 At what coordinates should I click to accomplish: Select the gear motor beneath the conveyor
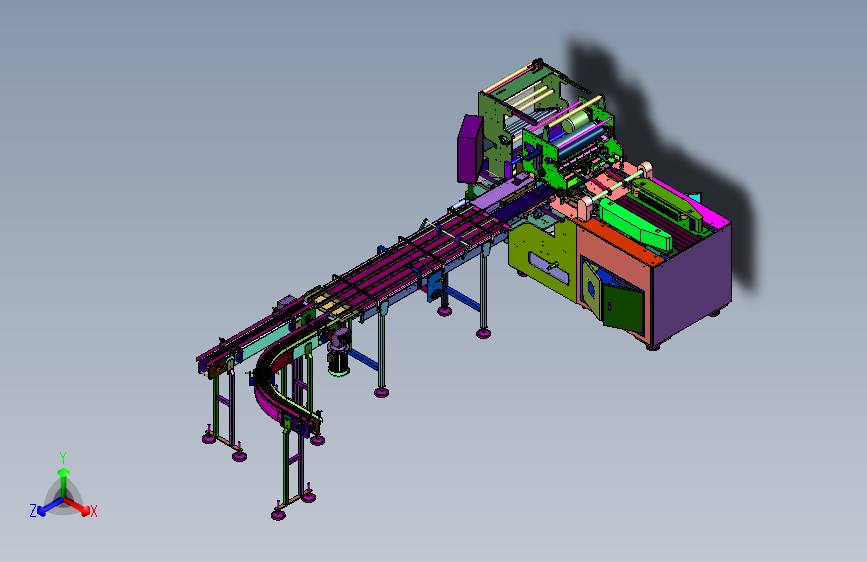pos(339,352)
